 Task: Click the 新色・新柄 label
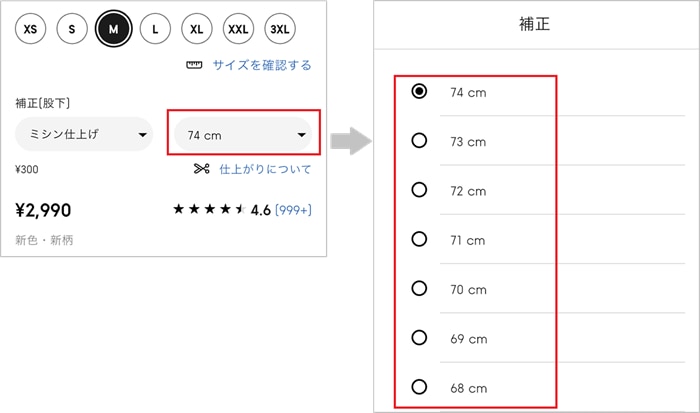click(x=44, y=240)
